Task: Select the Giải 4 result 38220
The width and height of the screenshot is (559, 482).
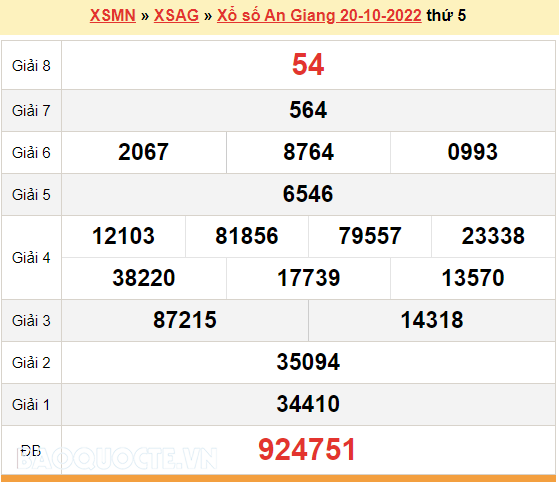Action: point(144,278)
